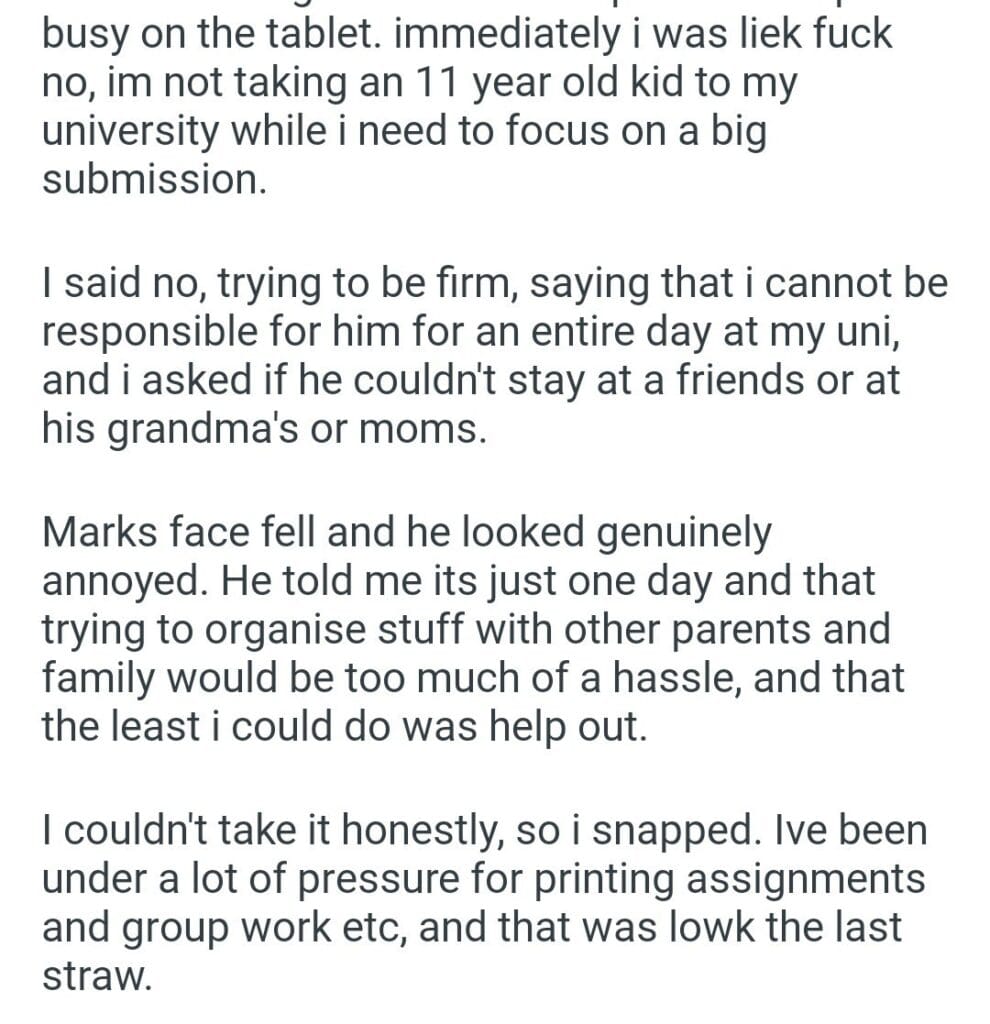
Task: Click the word "hassle"
Action: coord(663,677)
